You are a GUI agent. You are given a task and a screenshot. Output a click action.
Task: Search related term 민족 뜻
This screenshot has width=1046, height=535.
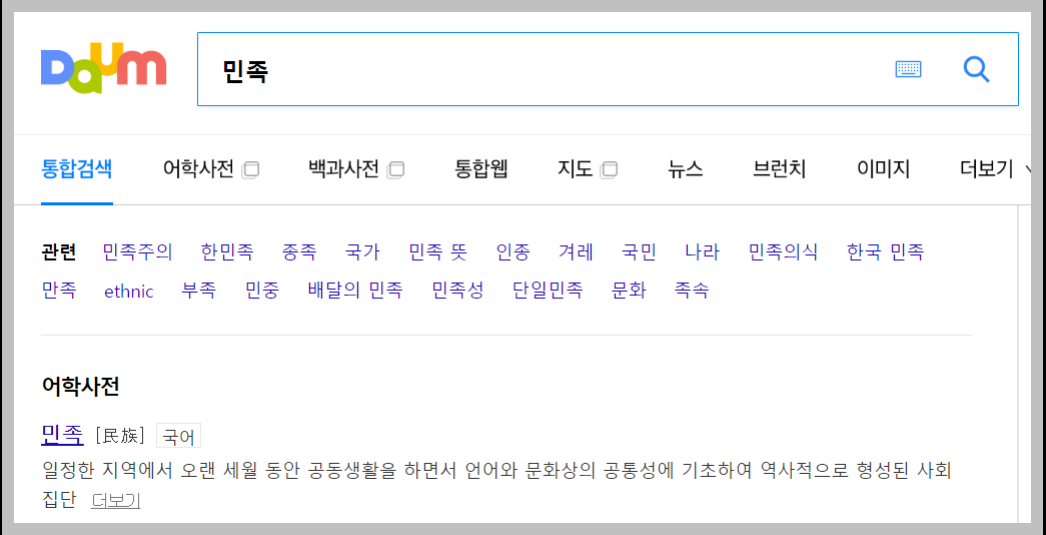(x=438, y=252)
